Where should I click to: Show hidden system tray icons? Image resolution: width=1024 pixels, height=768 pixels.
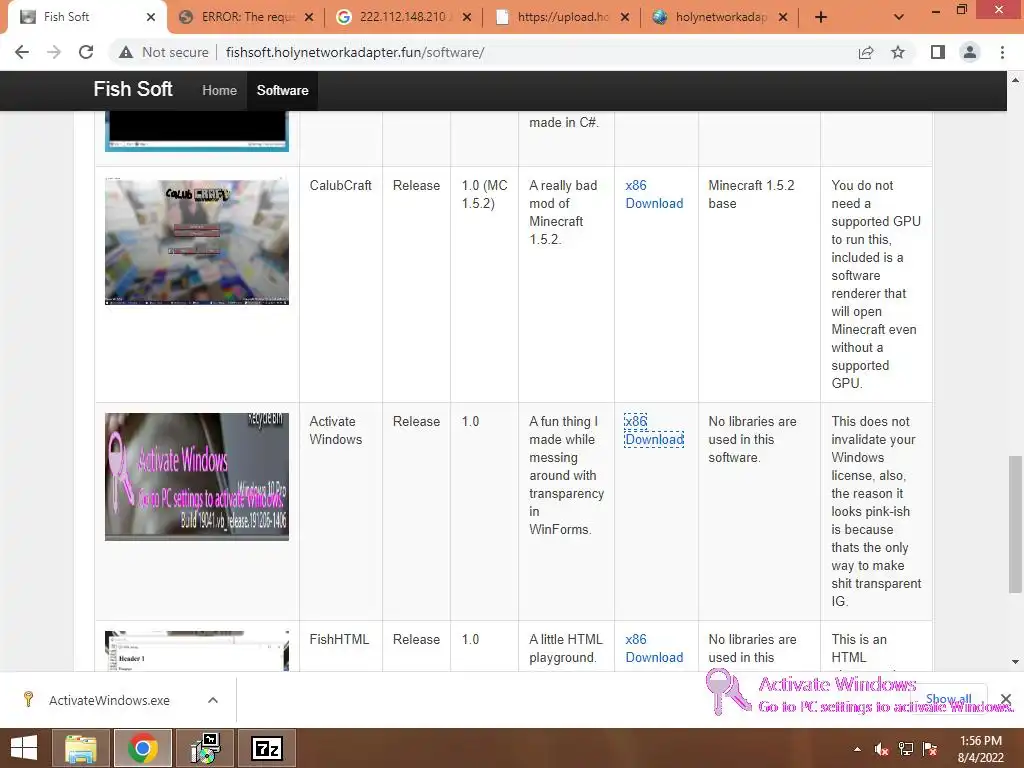857,749
